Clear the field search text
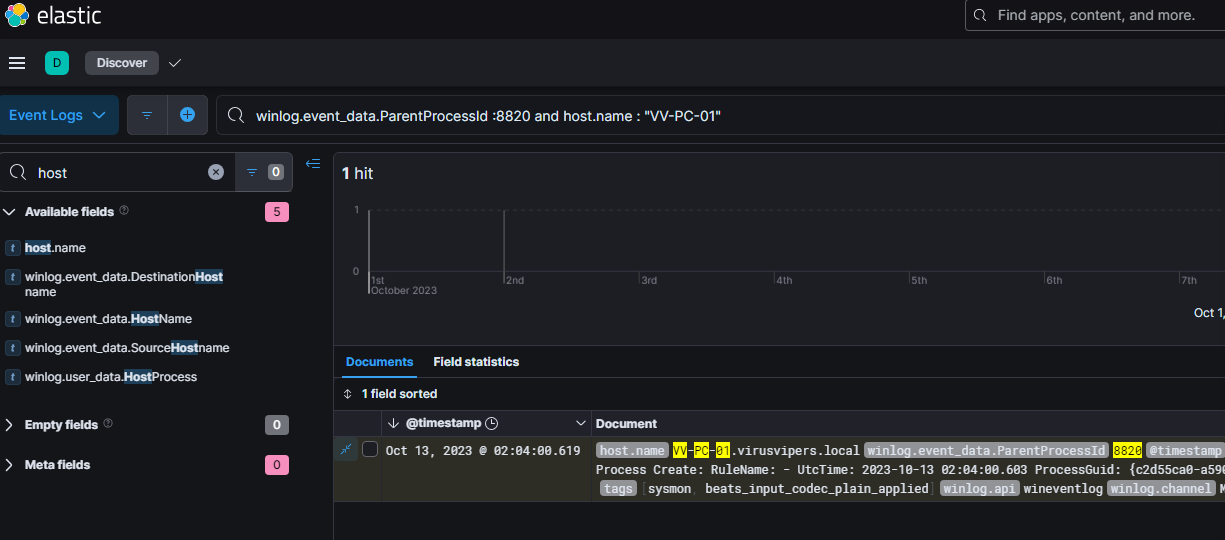 (x=216, y=172)
